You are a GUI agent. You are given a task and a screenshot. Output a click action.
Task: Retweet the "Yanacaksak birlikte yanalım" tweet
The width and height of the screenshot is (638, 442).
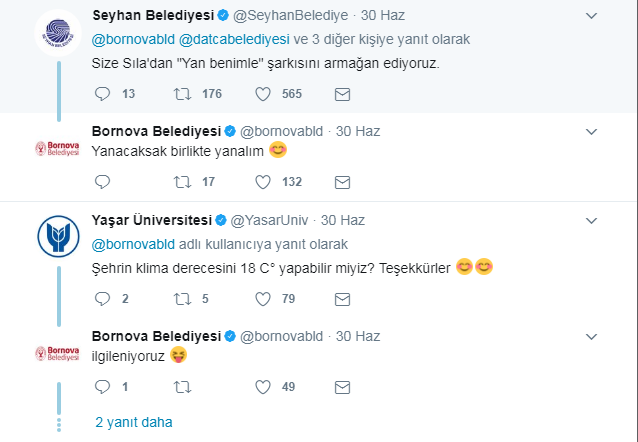point(182,182)
